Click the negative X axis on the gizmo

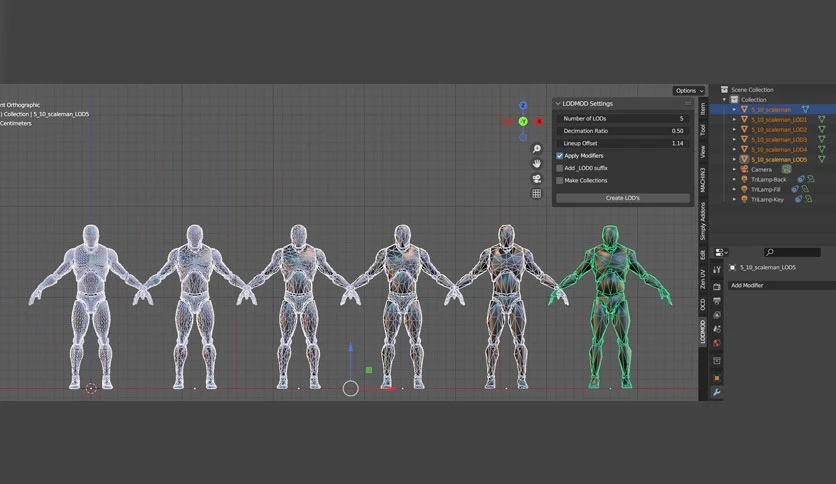507,122
